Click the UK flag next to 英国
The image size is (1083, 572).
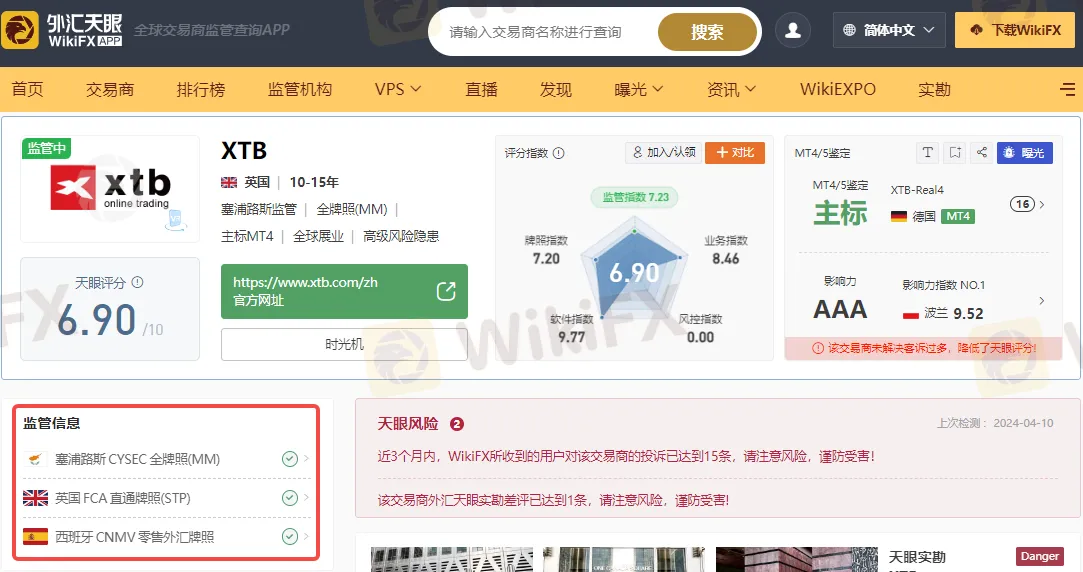click(229, 182)
